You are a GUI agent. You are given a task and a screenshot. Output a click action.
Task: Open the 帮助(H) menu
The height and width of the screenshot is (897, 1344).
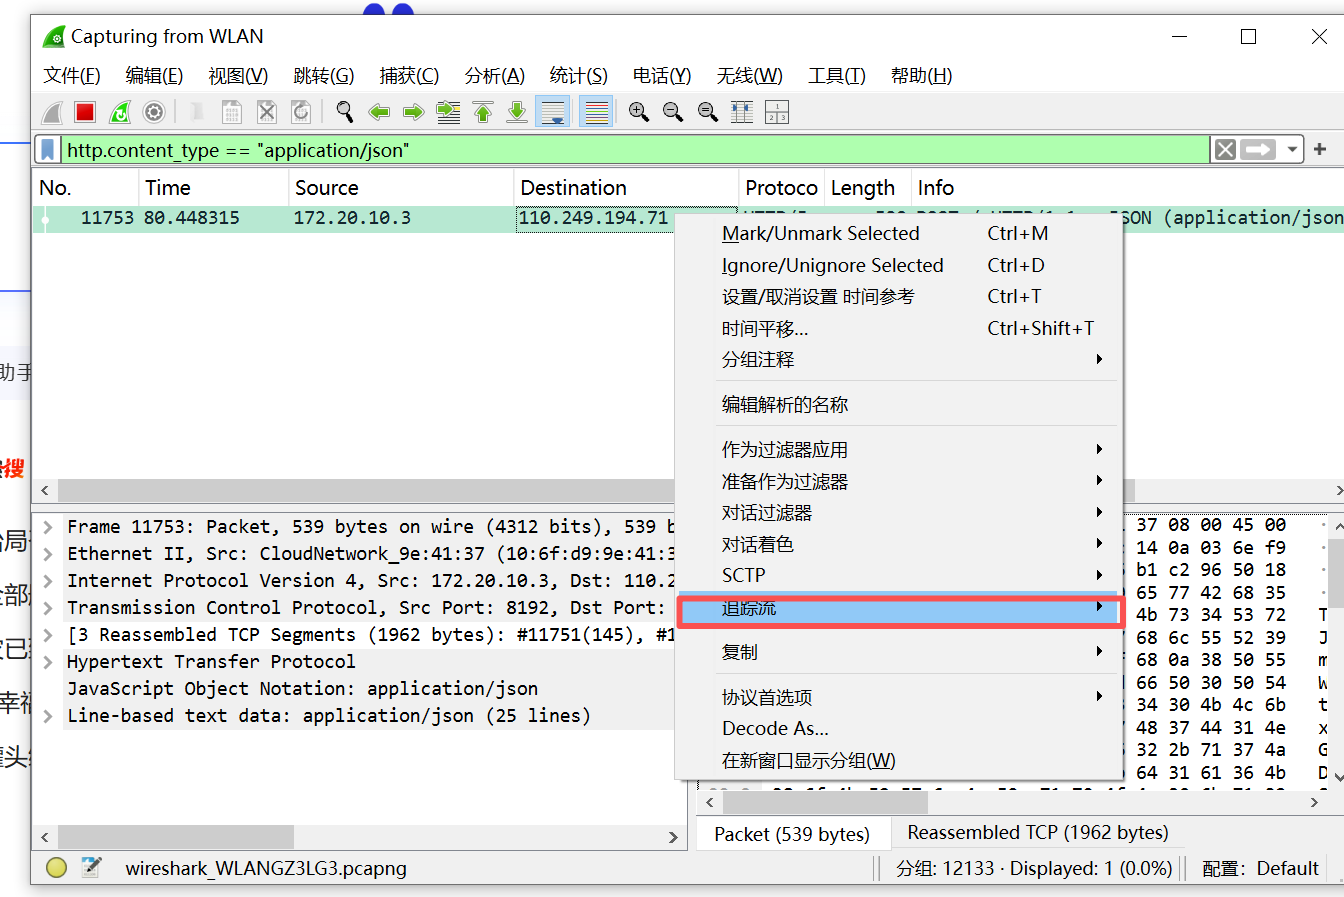tap(921, 76)
